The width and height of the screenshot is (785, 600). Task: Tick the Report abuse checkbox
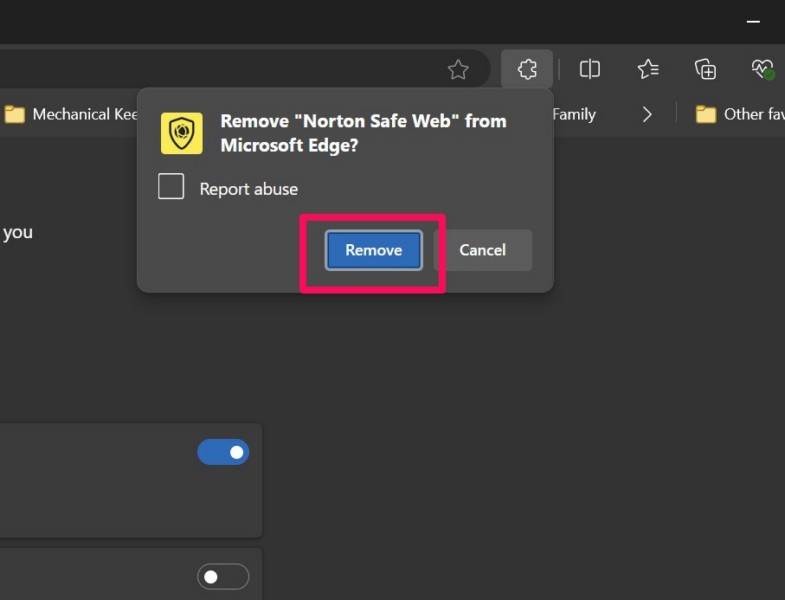click(171, 187)
